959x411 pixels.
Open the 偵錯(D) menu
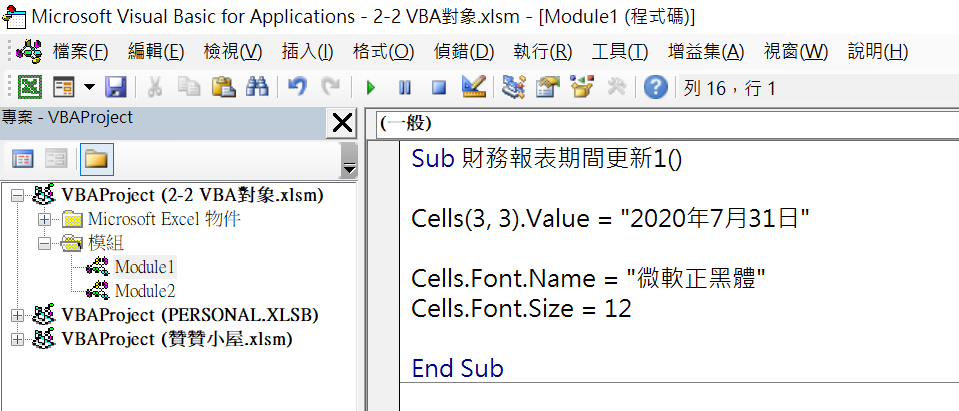(x=464, y=52)
